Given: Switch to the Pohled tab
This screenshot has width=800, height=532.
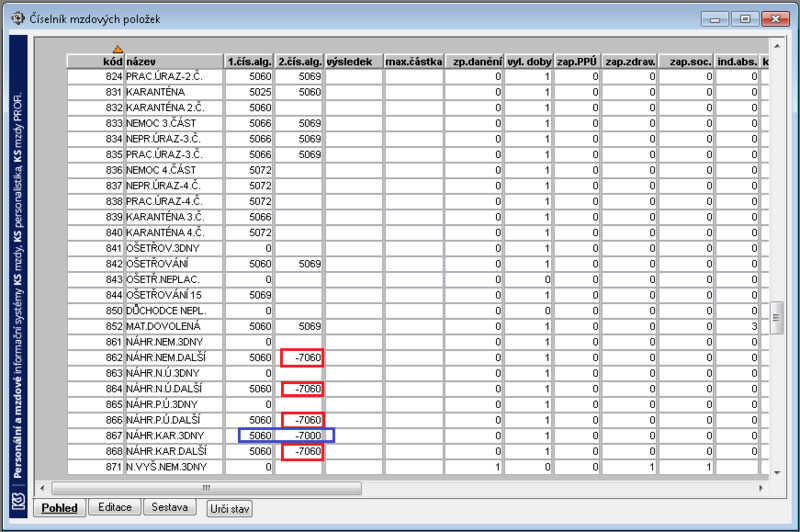Looking at the screenshot, I should pos(59,508).
